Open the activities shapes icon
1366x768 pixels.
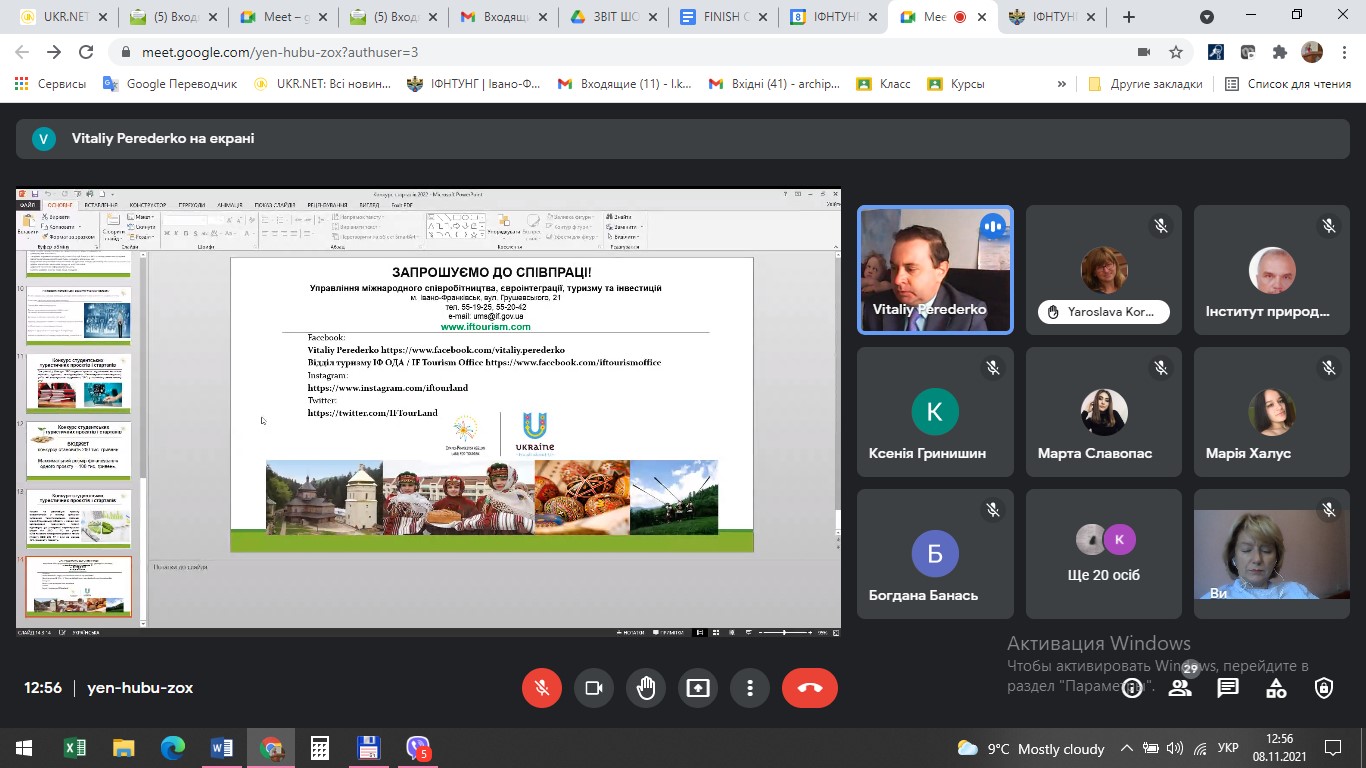pyautogui.click(x=1276, y=688)
